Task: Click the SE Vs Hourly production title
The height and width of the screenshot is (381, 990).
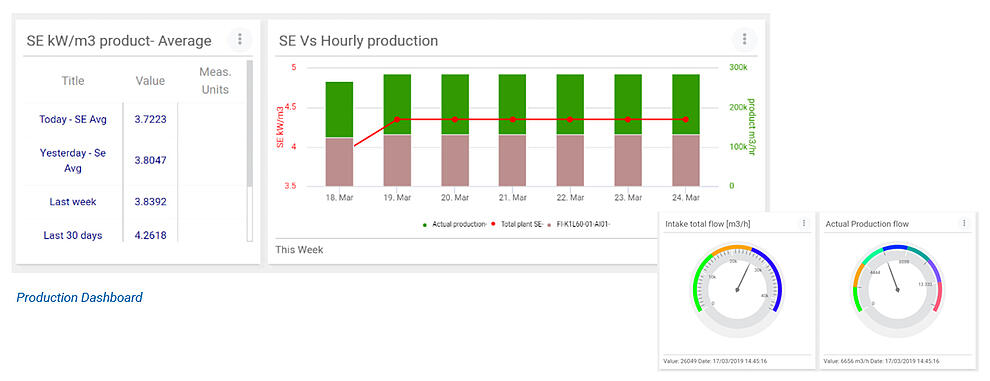Action: pos(359,41)
